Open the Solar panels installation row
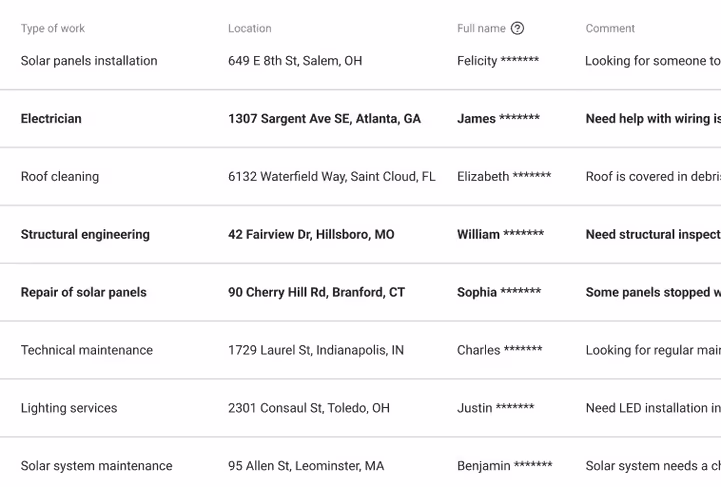721x487 pixels. pos(89,61)
